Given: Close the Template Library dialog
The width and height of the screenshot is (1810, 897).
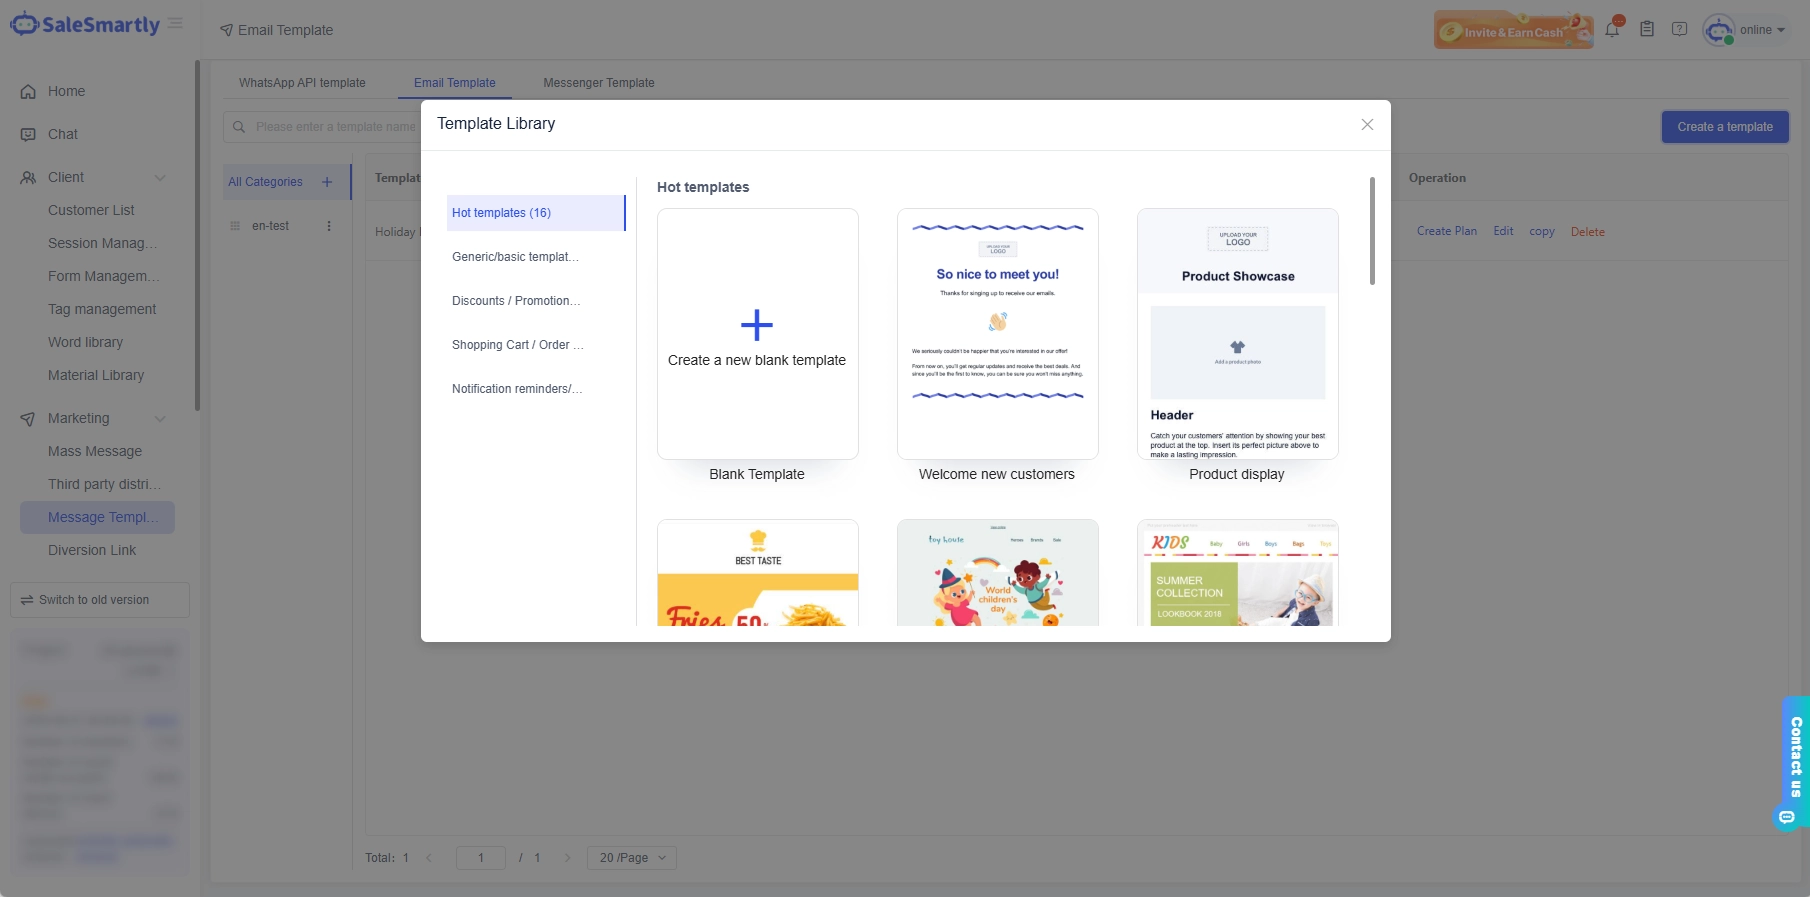Looking at the screenshot, I should (1367, 124).
